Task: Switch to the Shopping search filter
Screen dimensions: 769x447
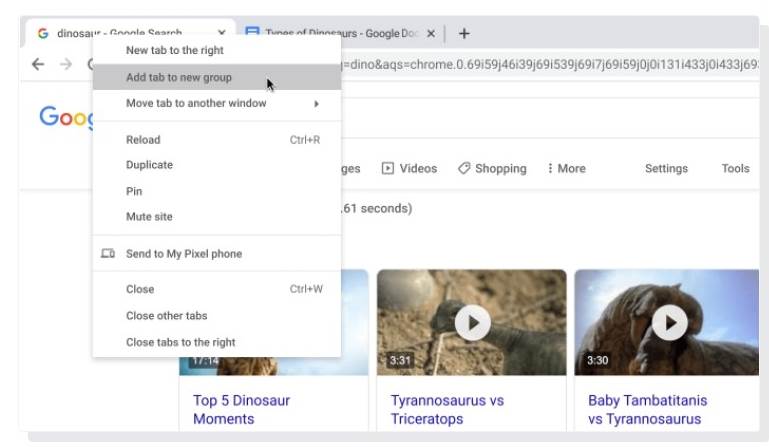Action: pos(492,169)
